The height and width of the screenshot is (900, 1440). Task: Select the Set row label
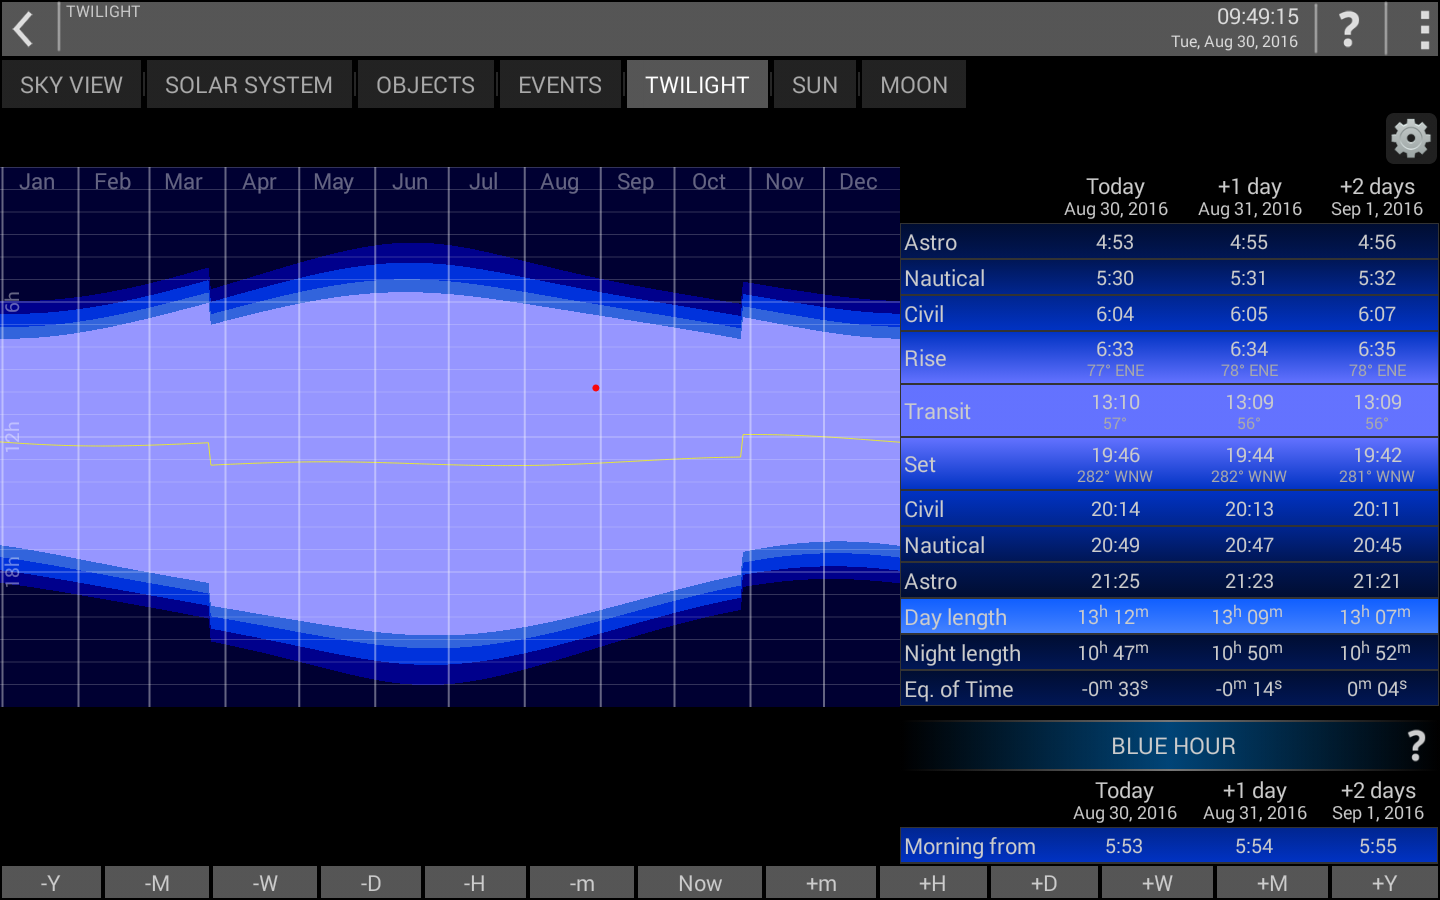[920, 464]
